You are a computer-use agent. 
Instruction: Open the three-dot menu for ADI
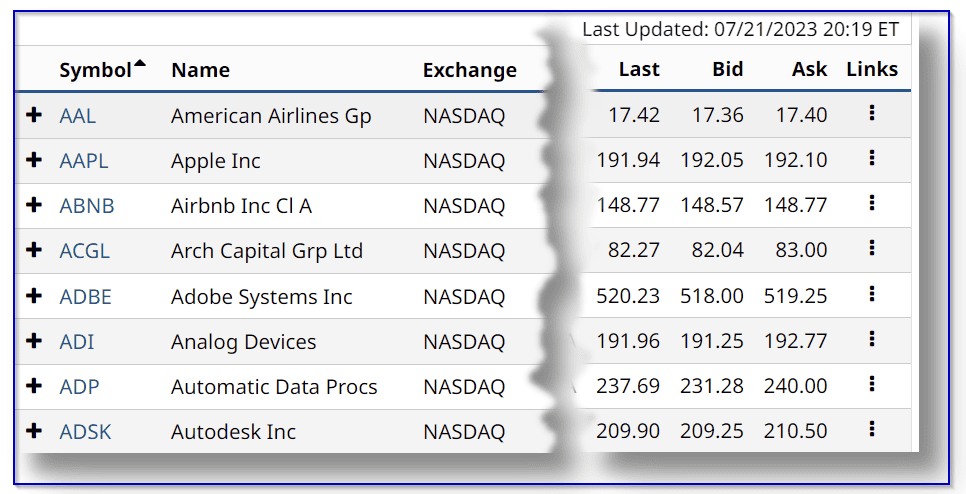pyautogui.click(x=872, y=340)
